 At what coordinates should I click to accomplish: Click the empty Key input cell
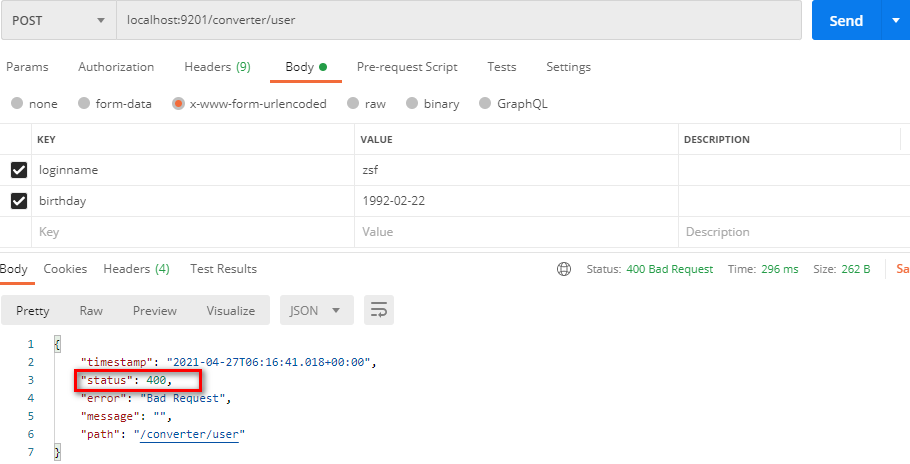click(x=193, y=232)
